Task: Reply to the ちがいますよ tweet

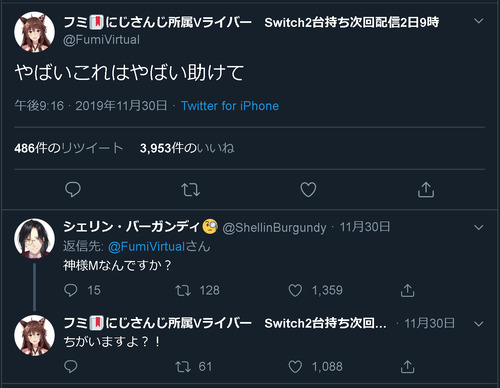Action: [x=70, y=367]
